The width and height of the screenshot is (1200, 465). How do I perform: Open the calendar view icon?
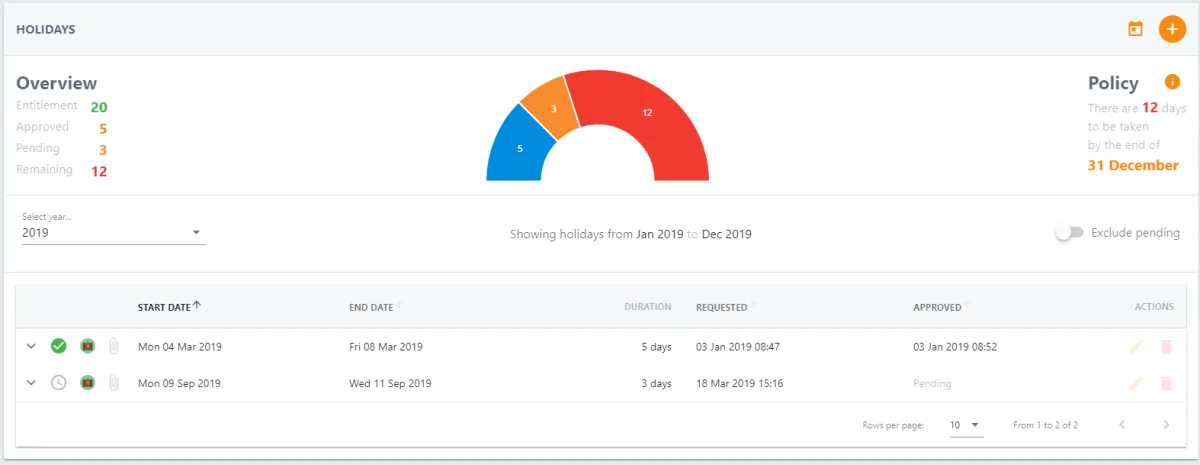click(x=1135, y=29)
